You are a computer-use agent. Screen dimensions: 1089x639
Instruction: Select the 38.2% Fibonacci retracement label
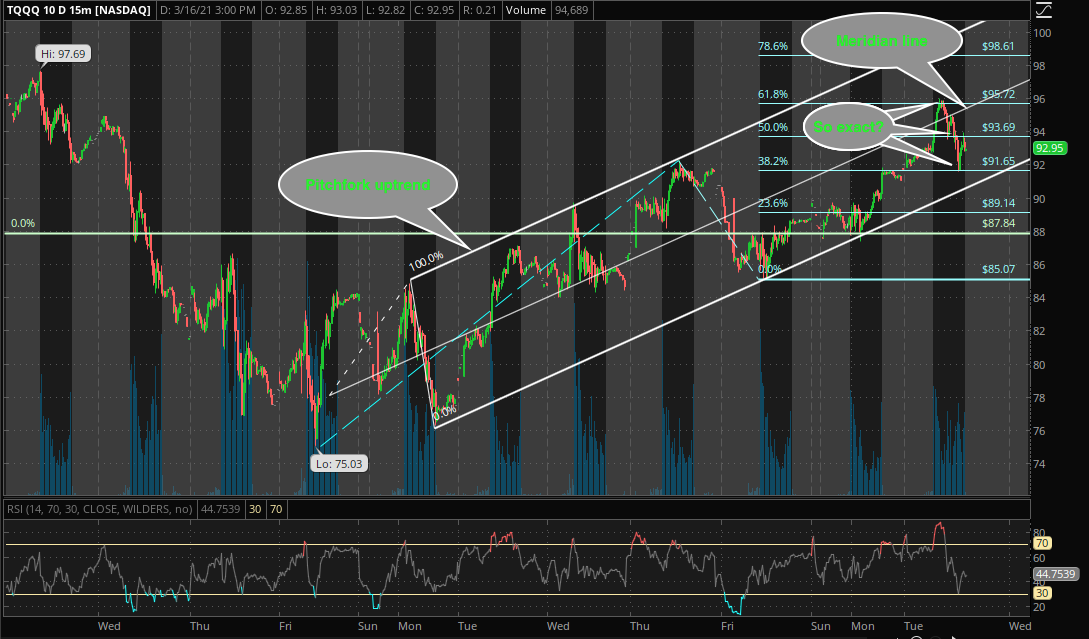(773, 160)
